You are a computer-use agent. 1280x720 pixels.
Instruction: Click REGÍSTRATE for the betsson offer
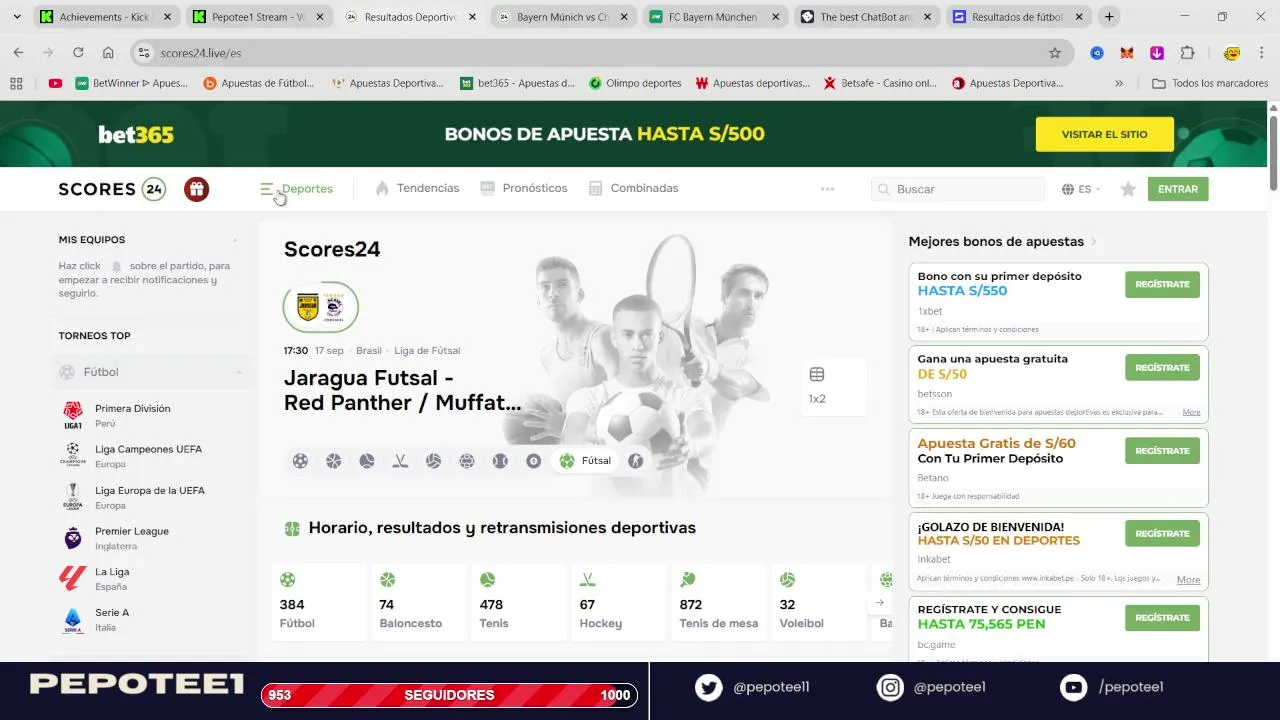pos(1162,367)
